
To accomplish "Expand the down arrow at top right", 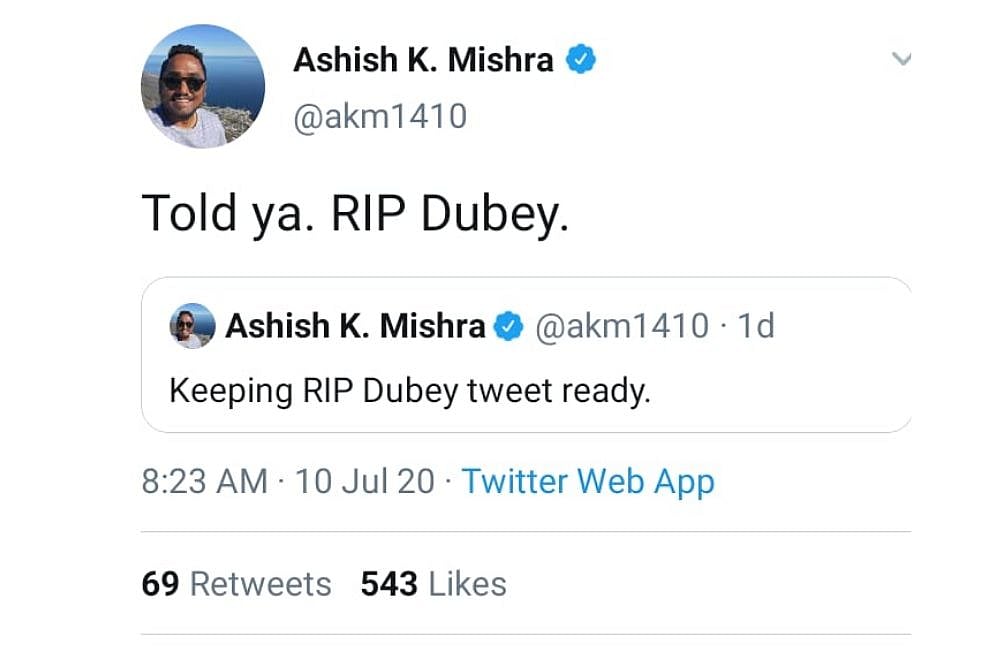I will [903, 59].
